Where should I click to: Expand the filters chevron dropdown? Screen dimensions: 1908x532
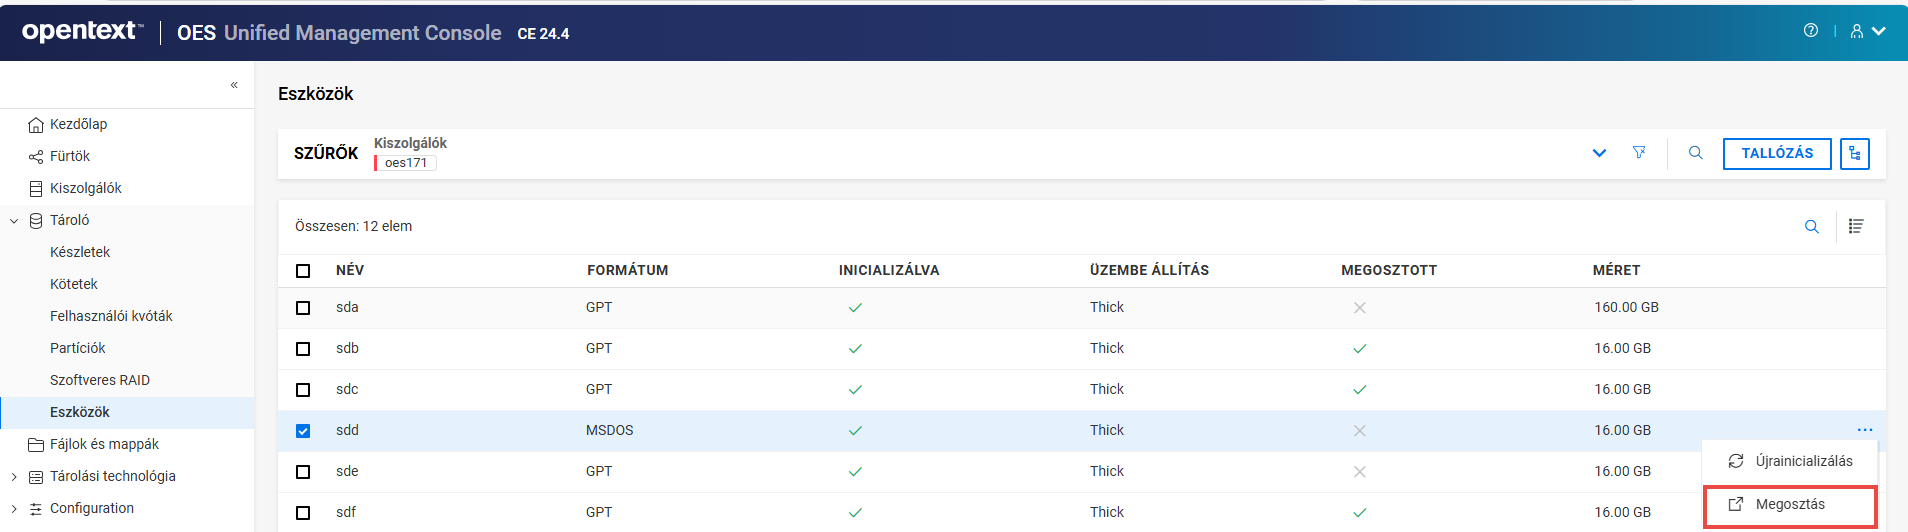(x=1599, y=153)
